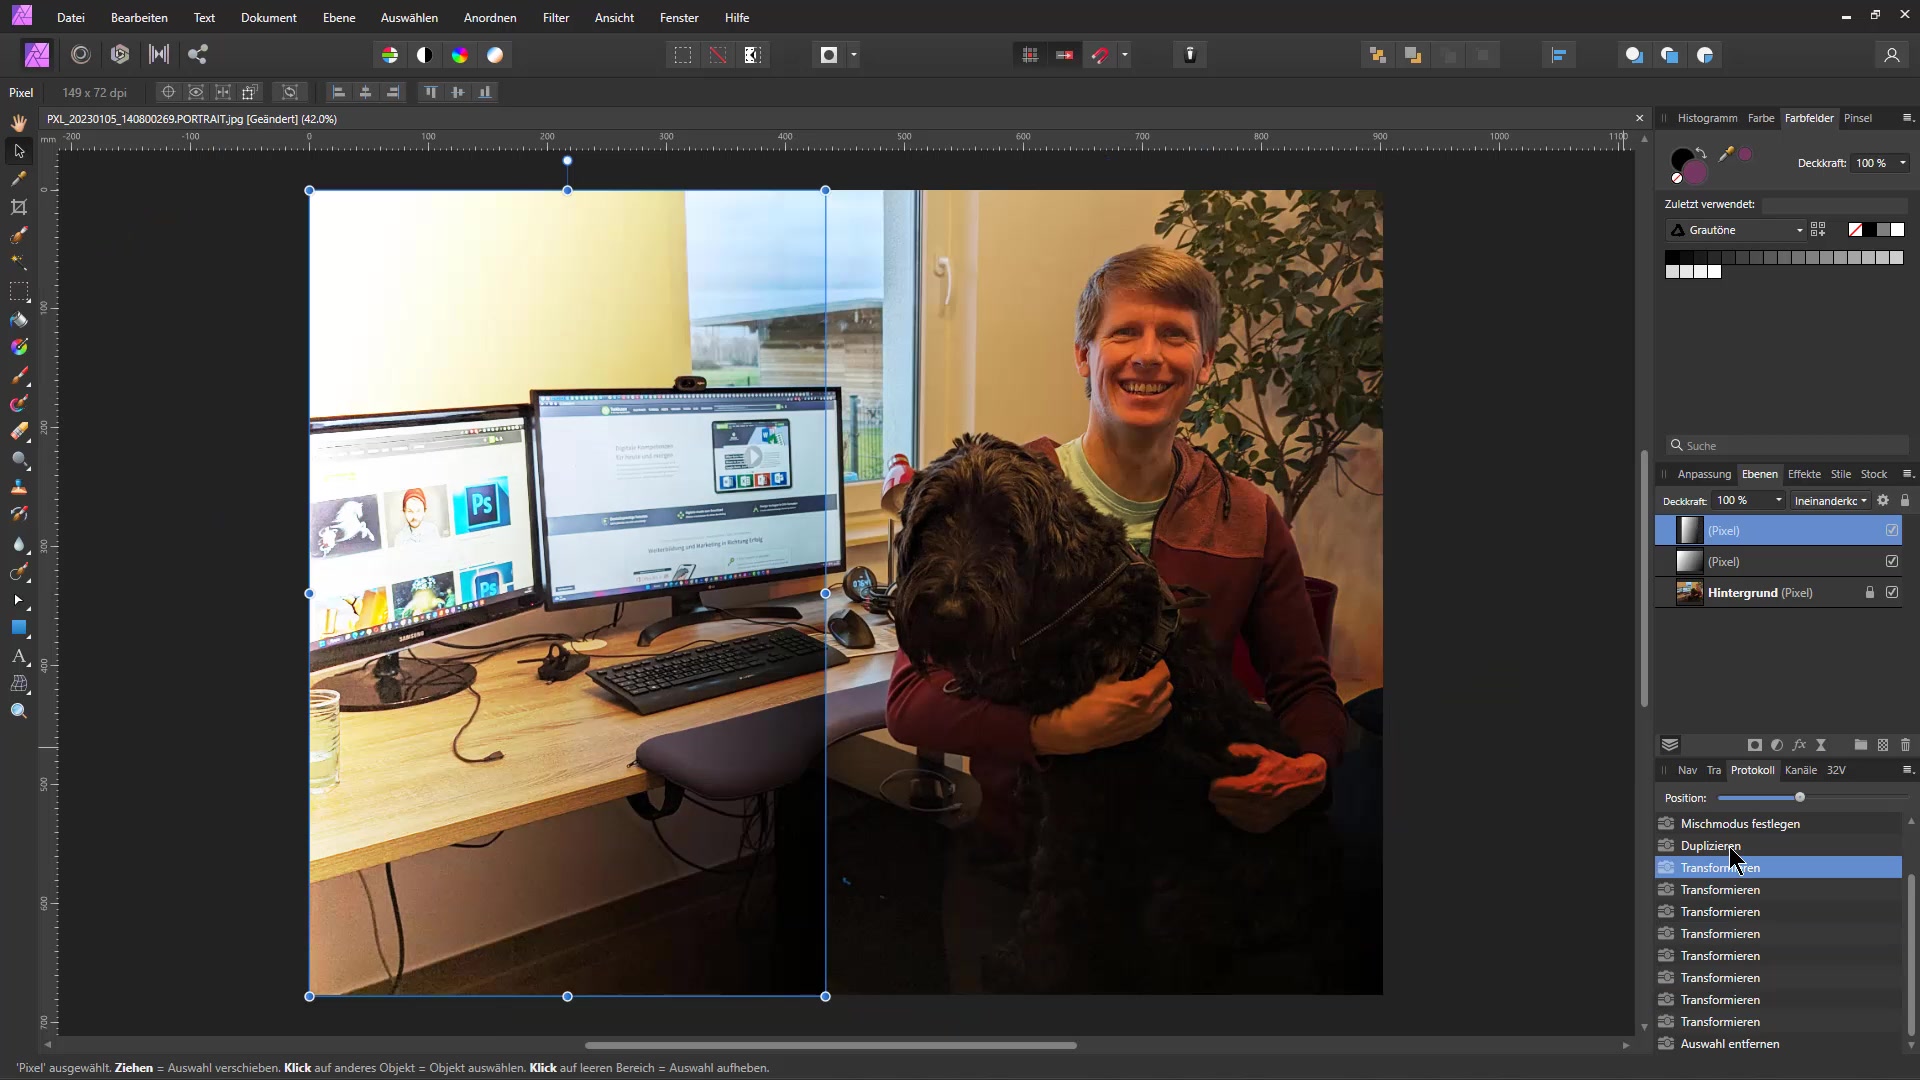Click the add mask layer icon
This screenshot has width=1920, height=1080.
[1754, 745]
